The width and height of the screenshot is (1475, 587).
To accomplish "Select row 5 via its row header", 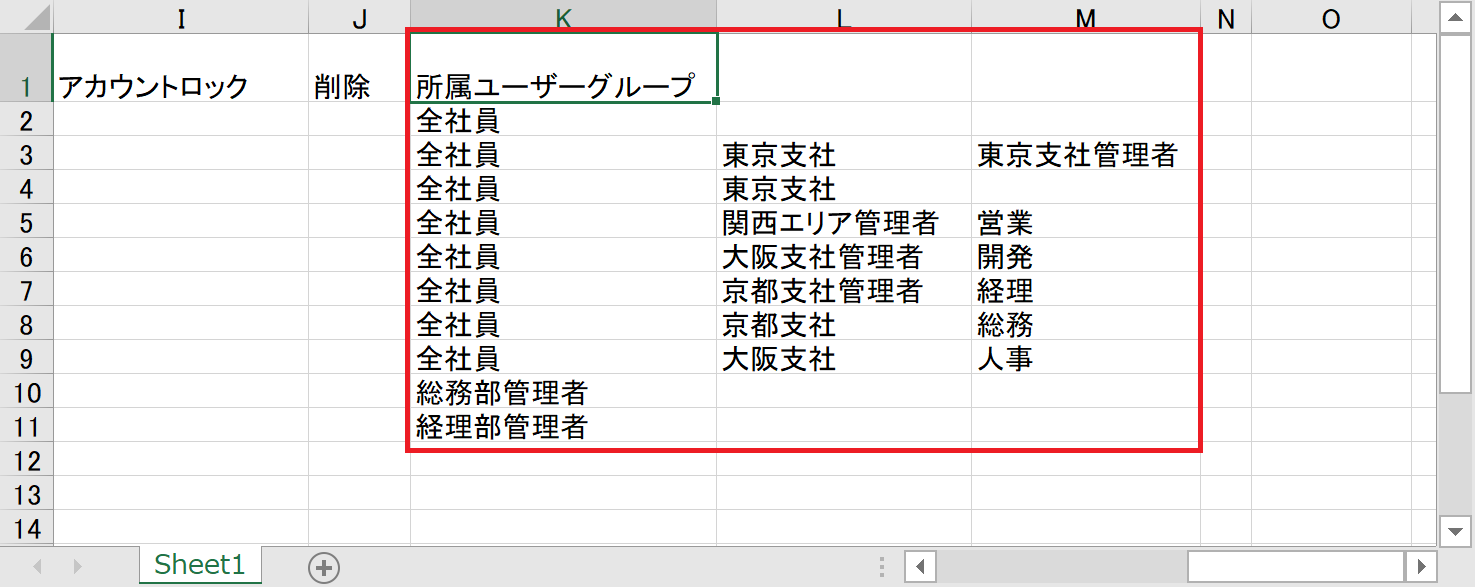I will click(26, 222).
